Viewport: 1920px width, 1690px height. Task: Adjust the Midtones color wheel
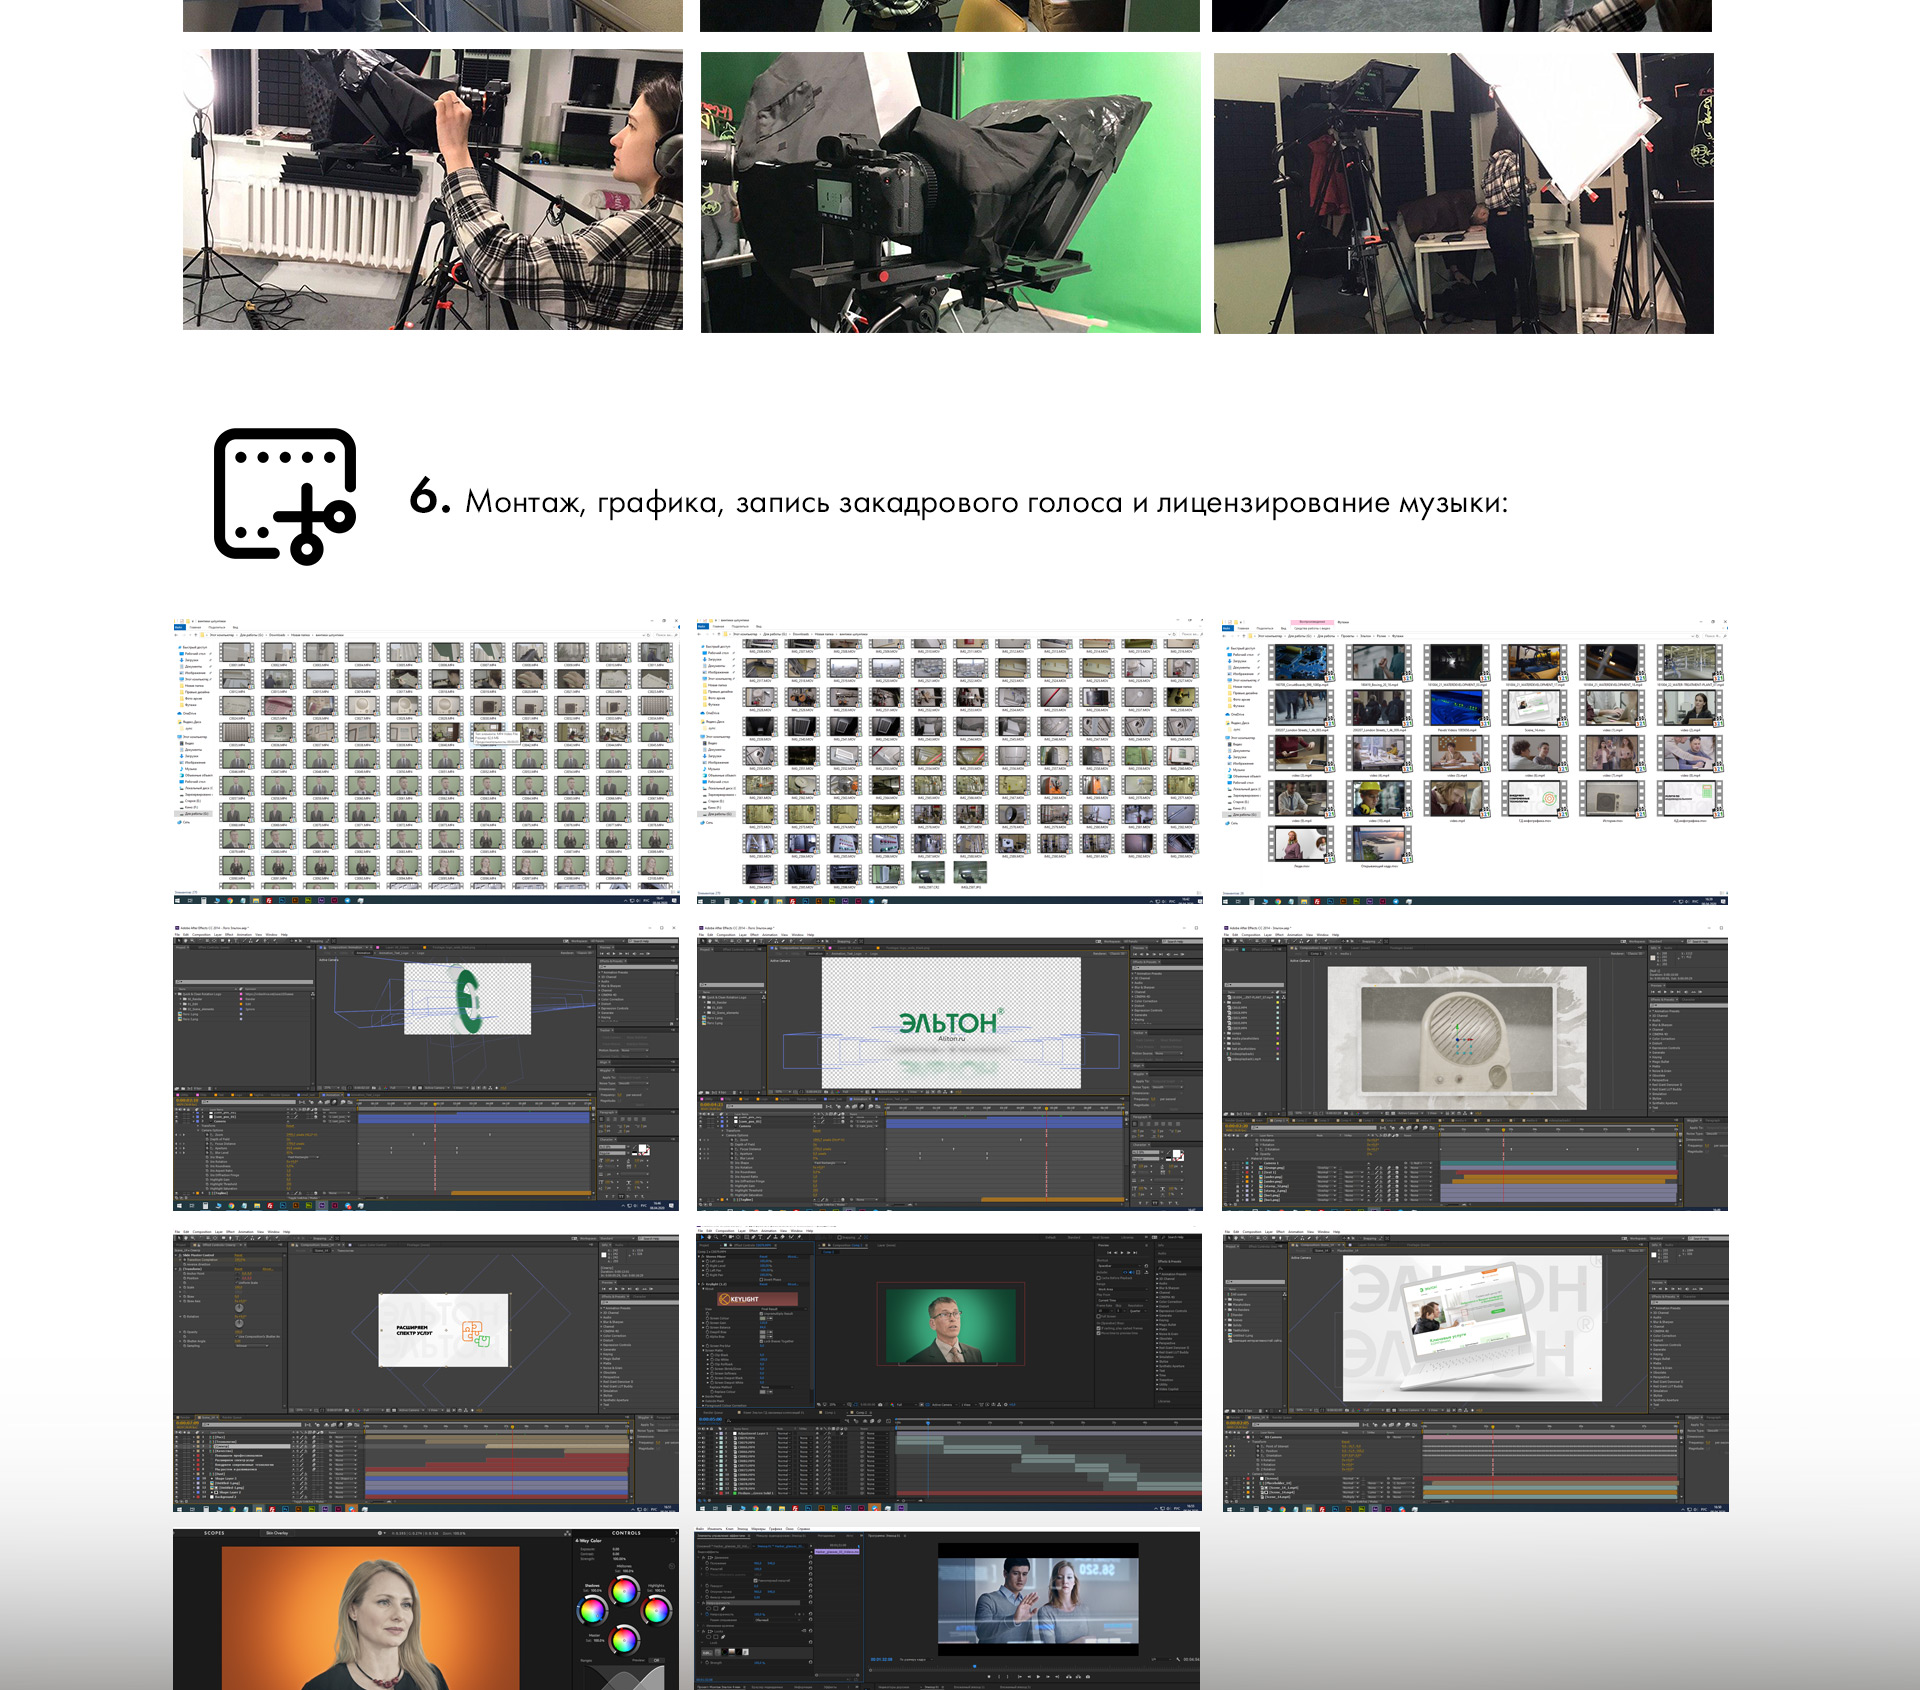[624, 1590]
